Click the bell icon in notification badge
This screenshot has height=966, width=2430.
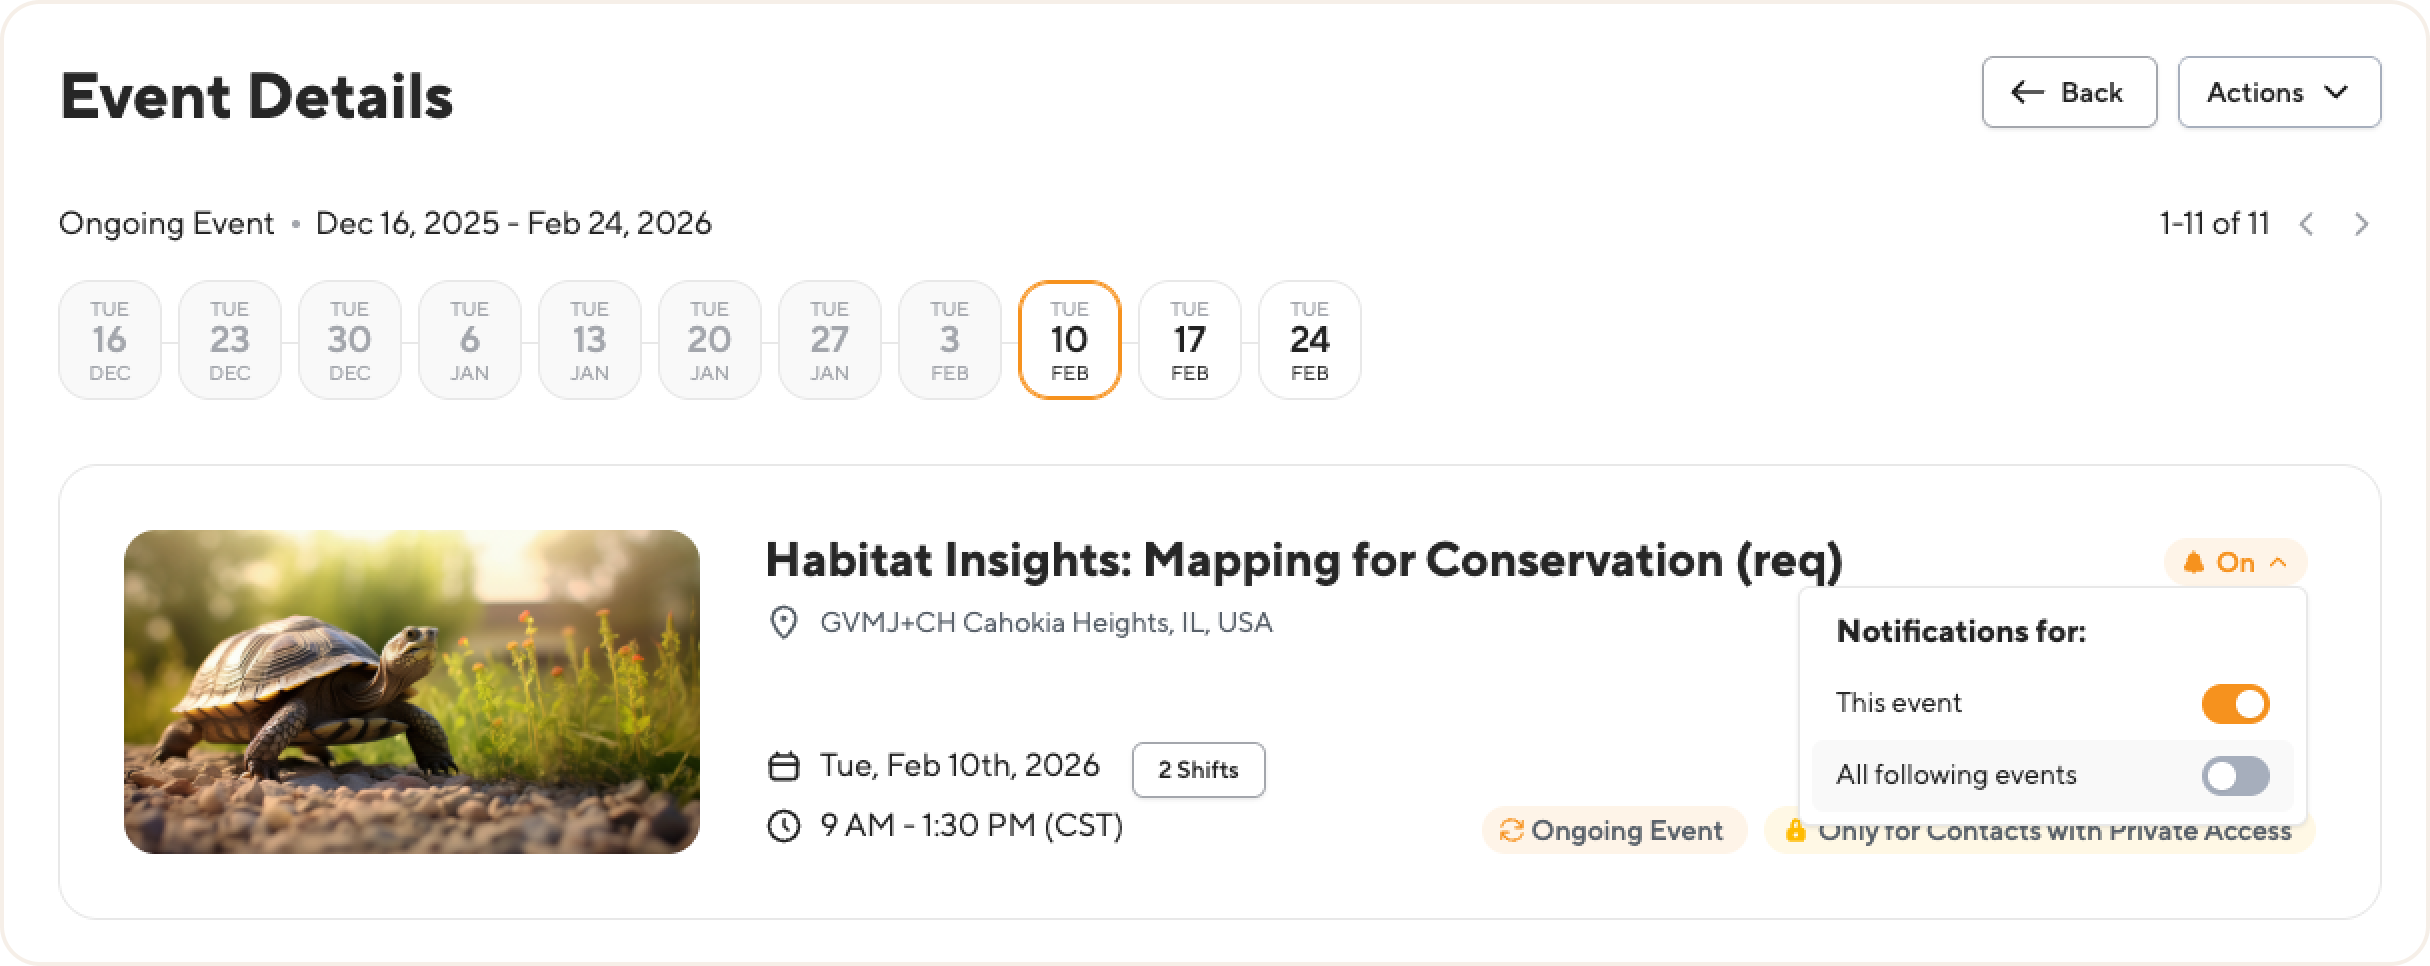tap(2194, 562)
